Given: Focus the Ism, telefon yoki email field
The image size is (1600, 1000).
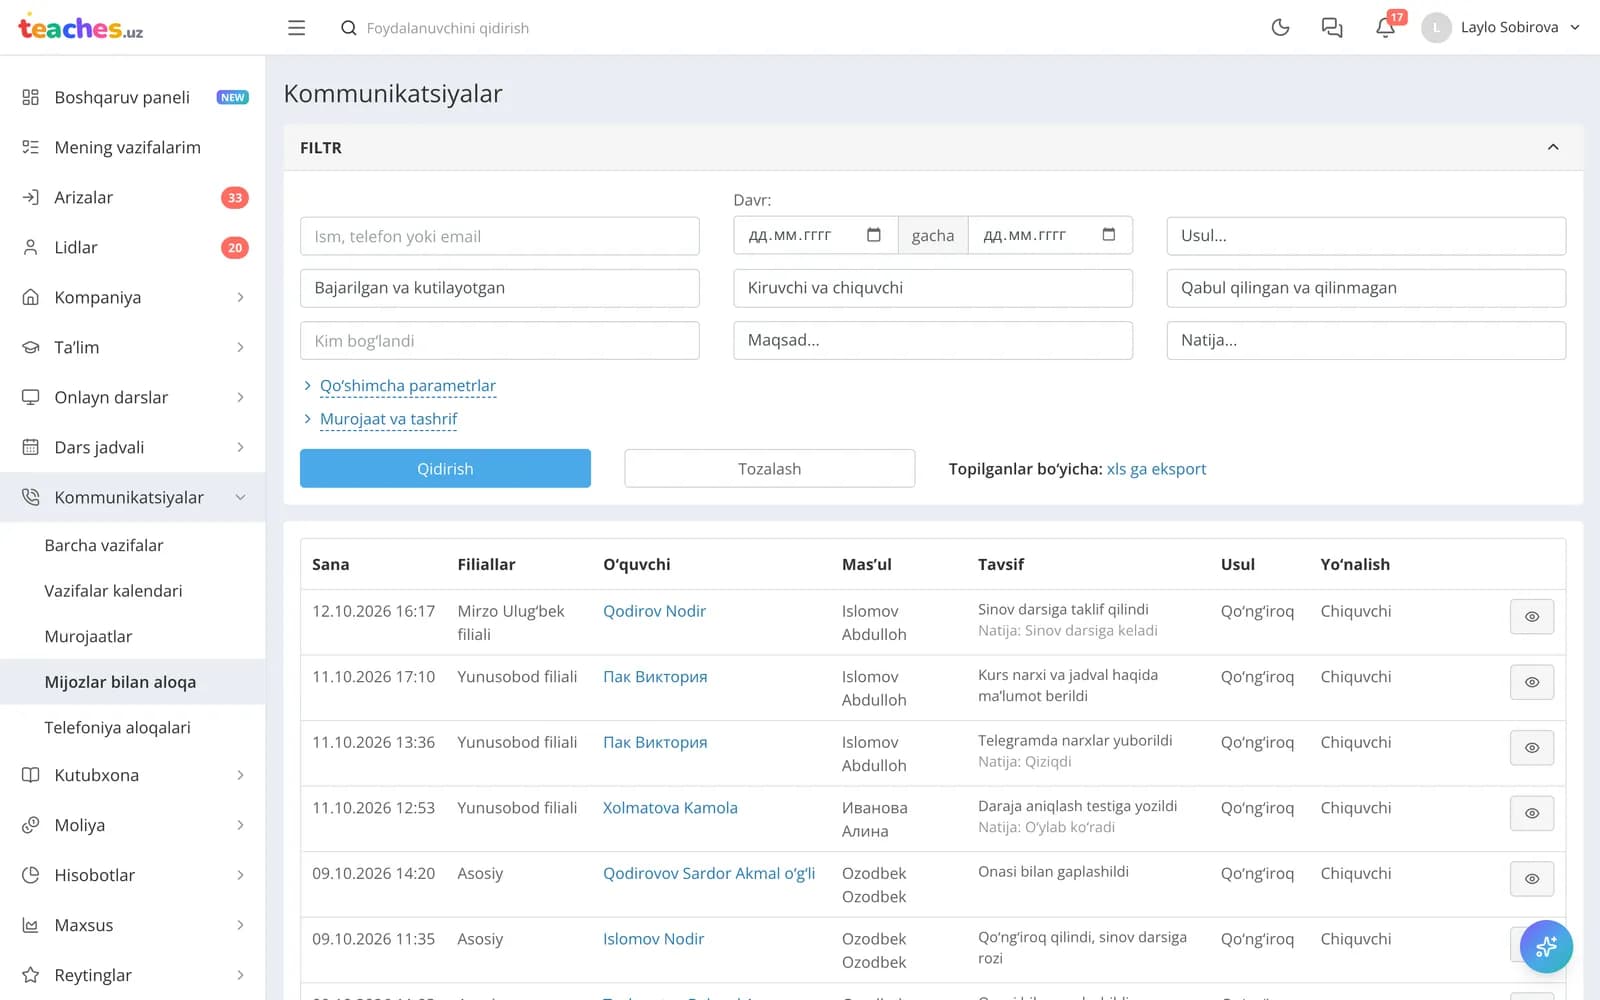Looking at the screenshot, I should point(500,236).
